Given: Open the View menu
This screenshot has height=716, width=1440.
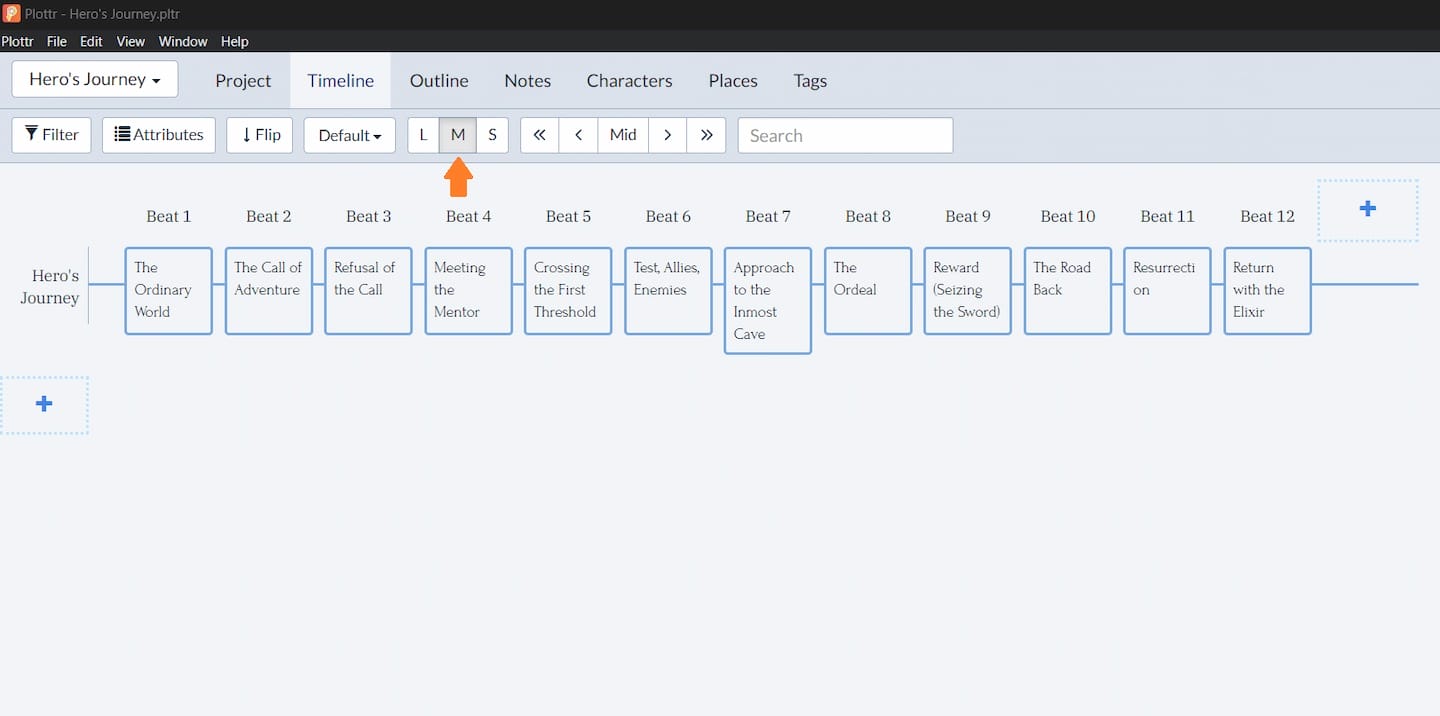Looking at the screenshot, I should point(130,41).
